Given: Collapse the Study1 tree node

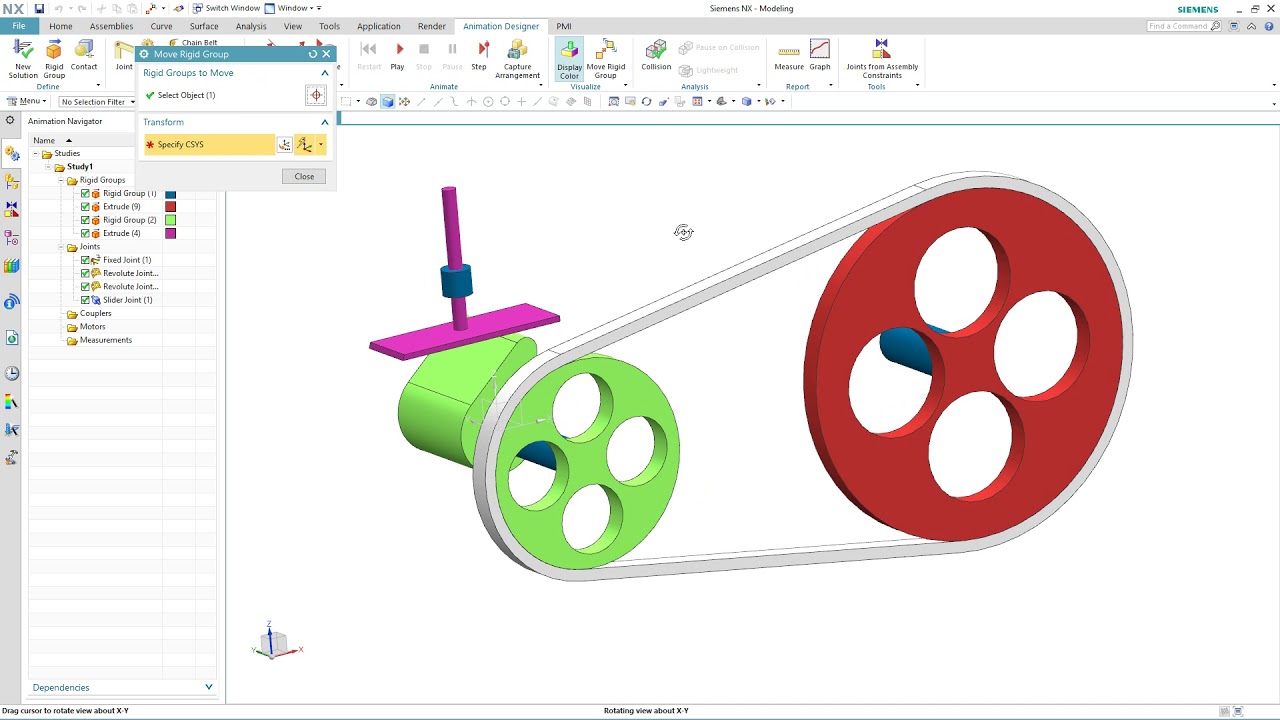Looking at the screenshot, I should 49,167.
